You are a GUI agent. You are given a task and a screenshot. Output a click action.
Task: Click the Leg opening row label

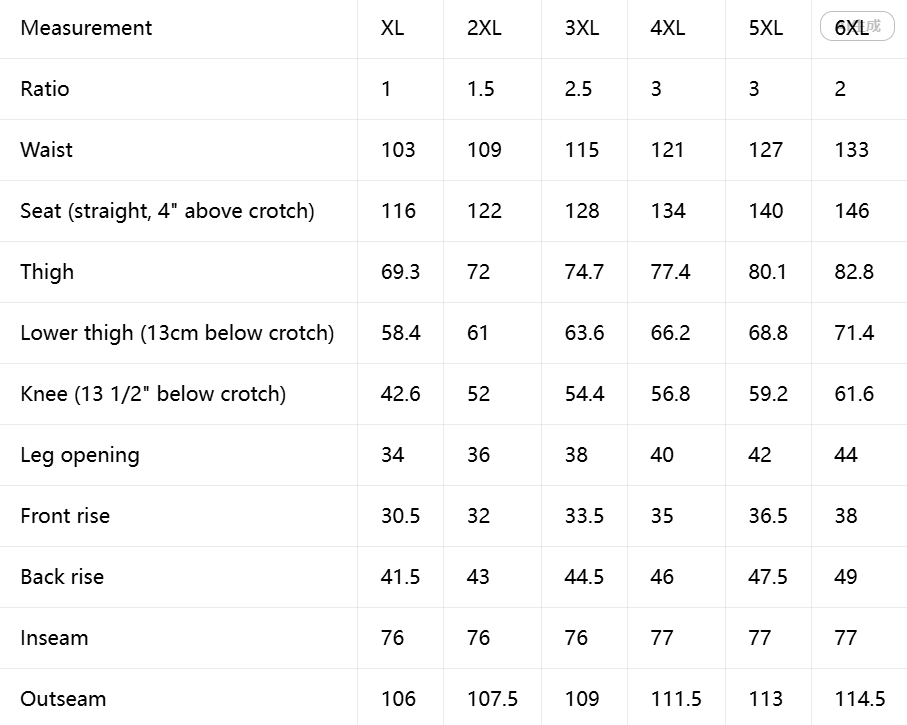80,455
